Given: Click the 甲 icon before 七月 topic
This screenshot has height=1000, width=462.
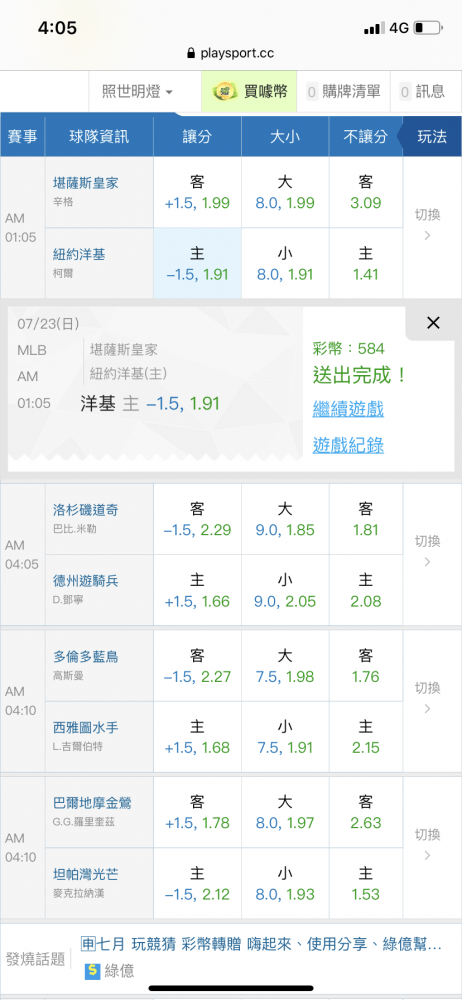Looking at the screenshot, I should click(x=89, y=943).
